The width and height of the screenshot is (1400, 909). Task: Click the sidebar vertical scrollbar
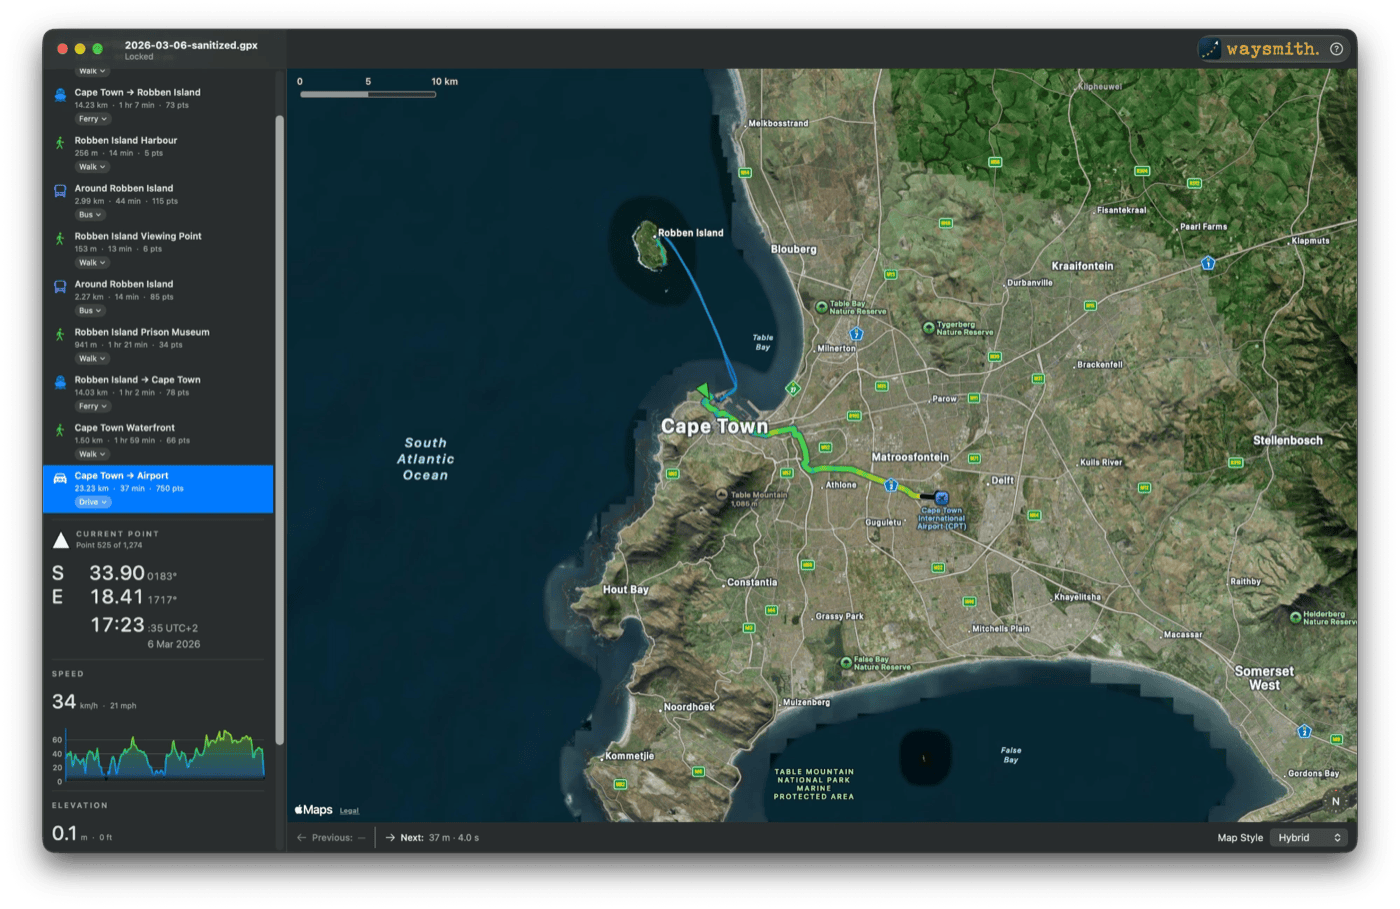pyautogui.click(x=280, y=430)
